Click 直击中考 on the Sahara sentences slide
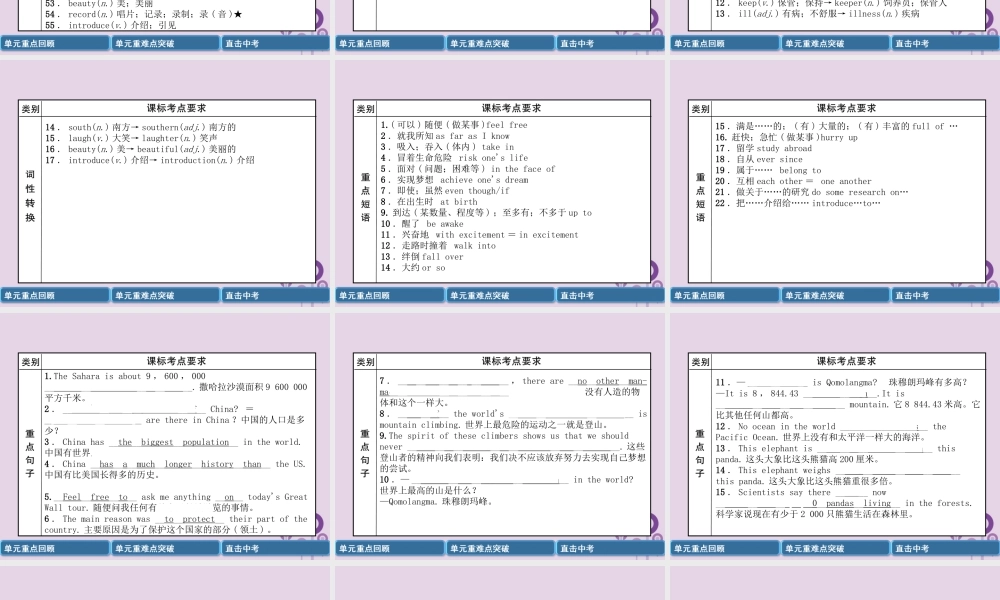The height and width of the screenshot is (600, 1000). [x=276, y=548]
